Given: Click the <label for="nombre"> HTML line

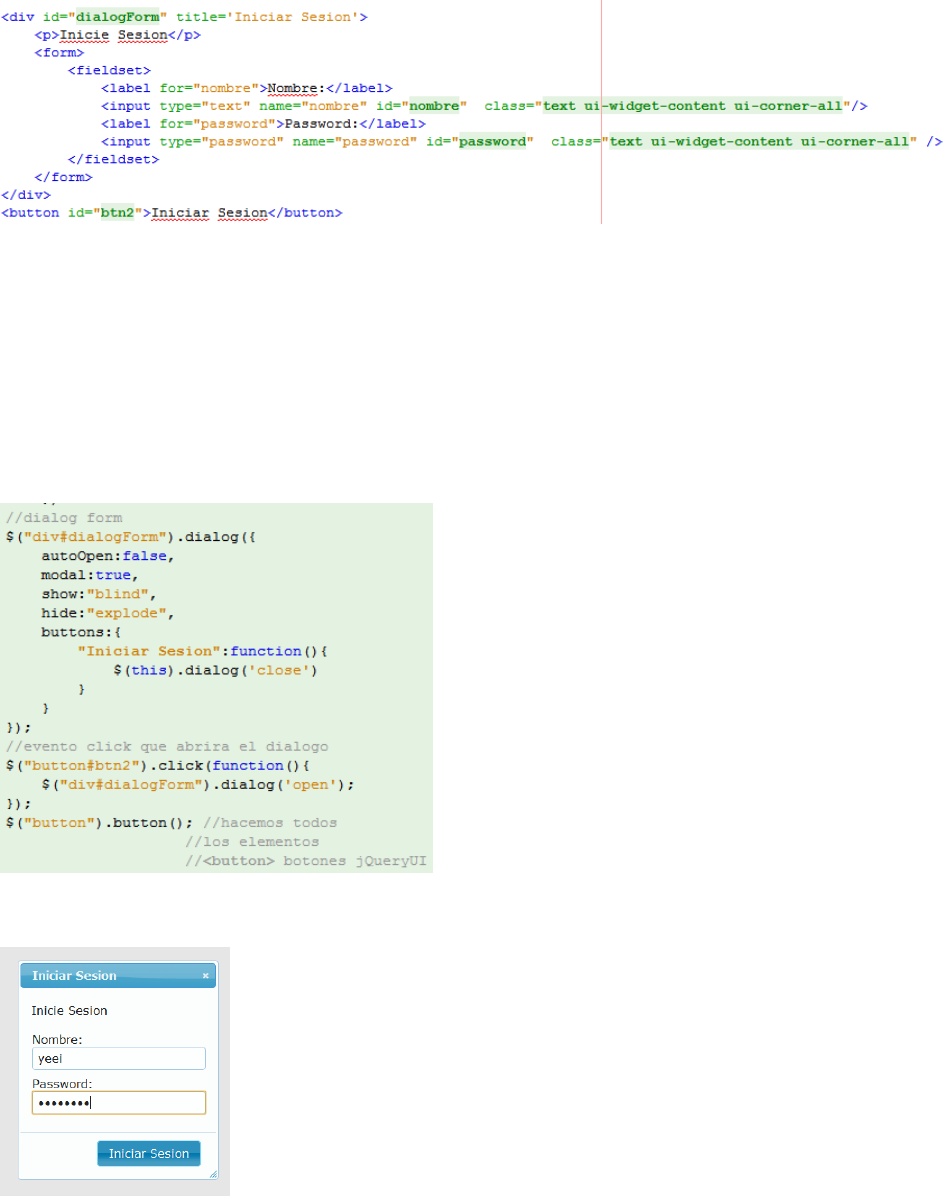Looking at the screenshot, I should (247, 88).
